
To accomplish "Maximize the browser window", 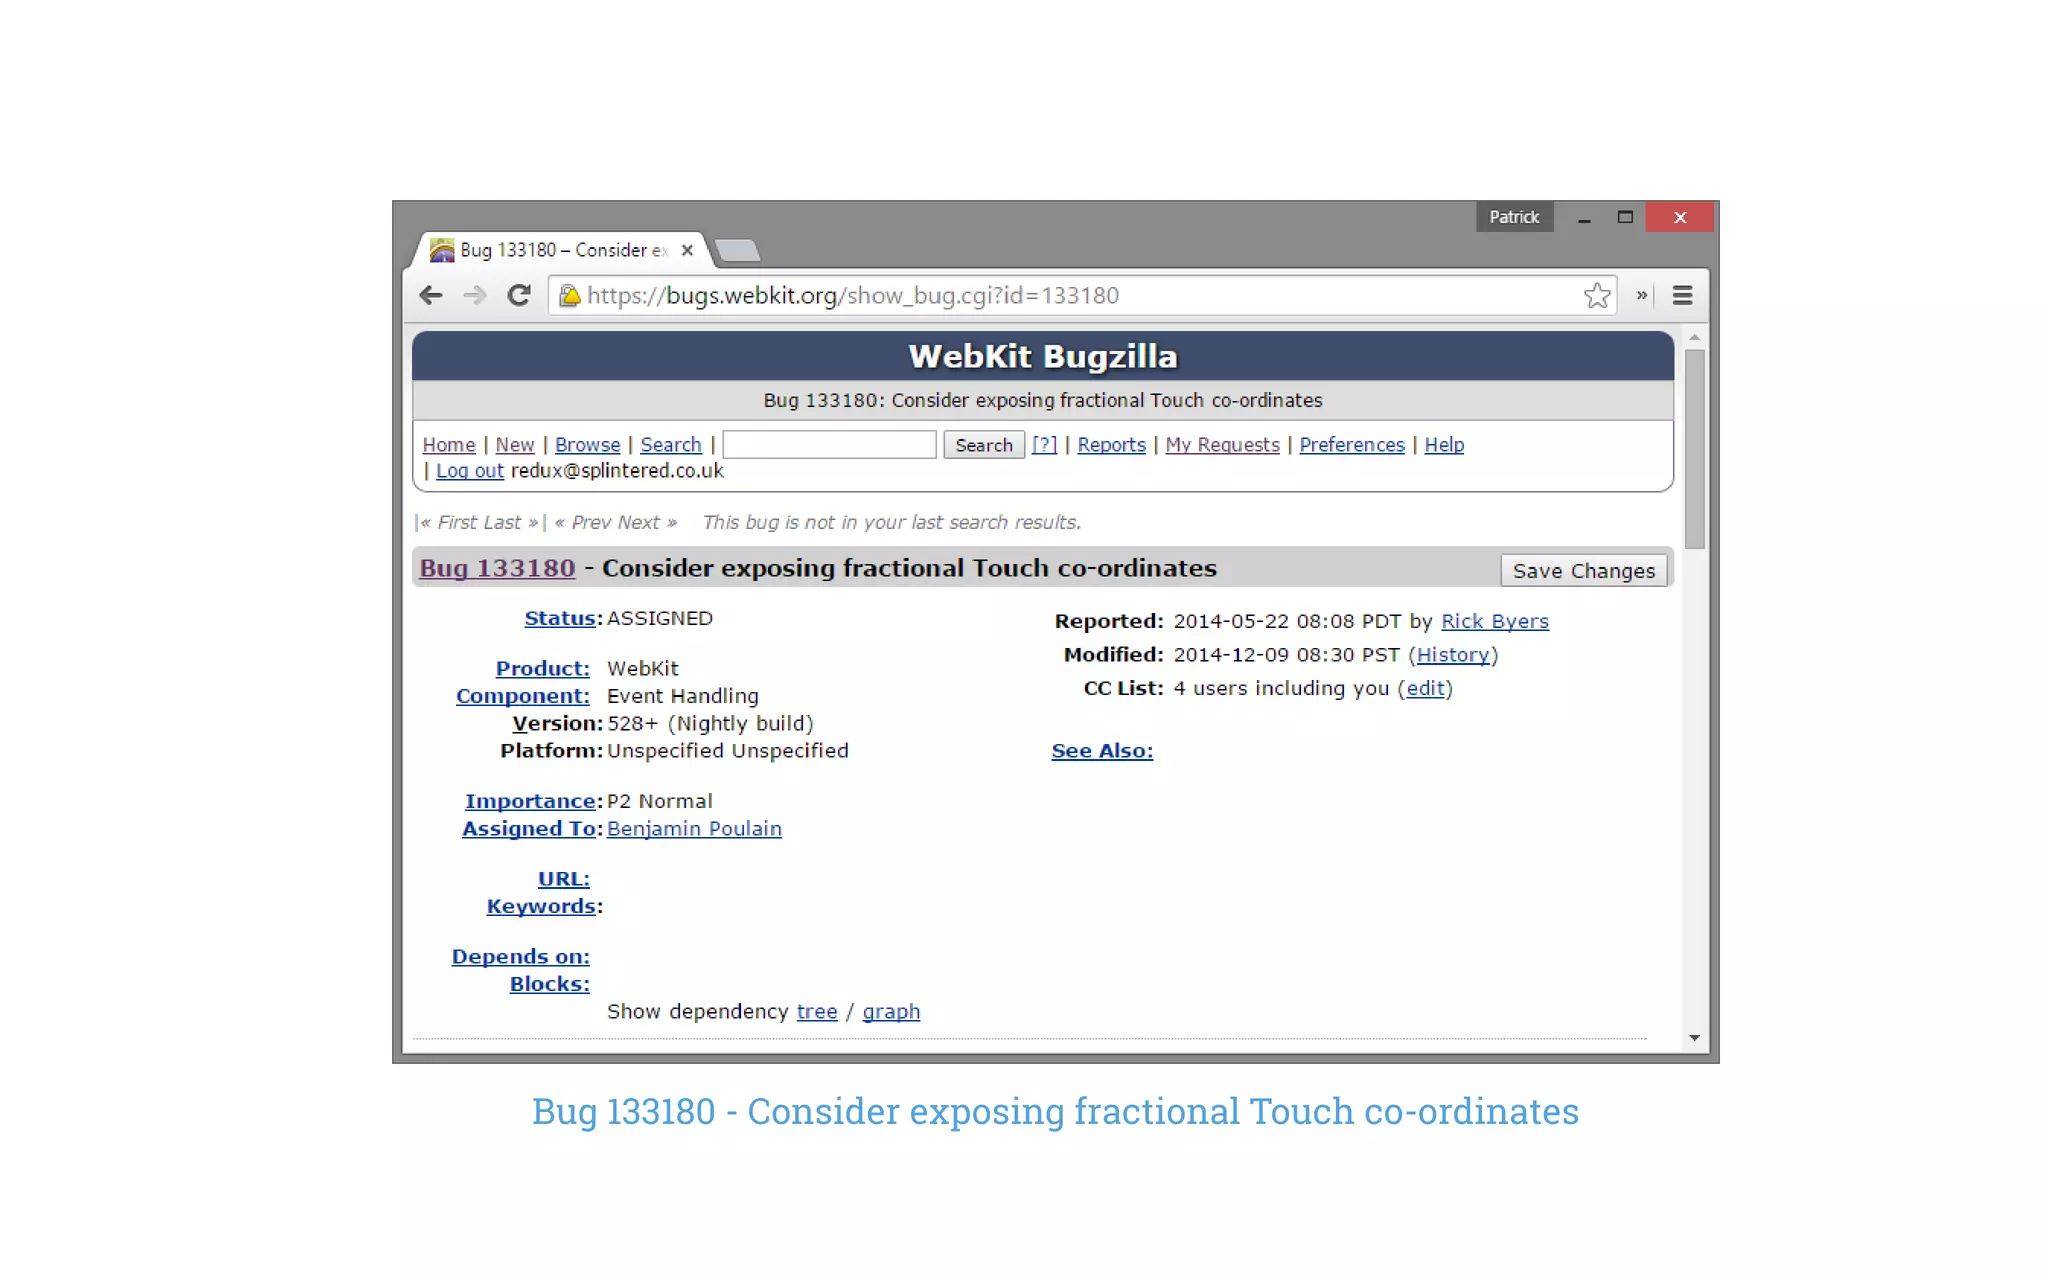I will pyautogui.click(x=1625, y=217).
